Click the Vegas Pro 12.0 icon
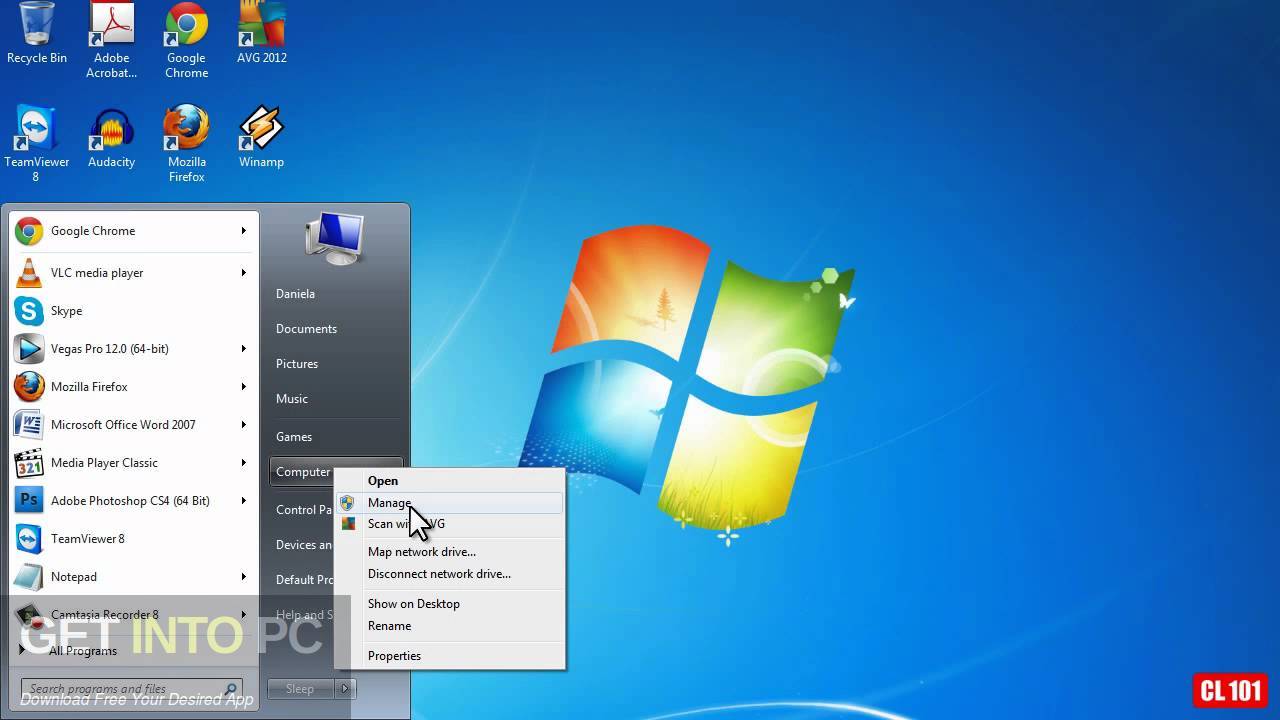This screenshot has width=1280, height=720. pyautogui.click(x=29, y=349)
